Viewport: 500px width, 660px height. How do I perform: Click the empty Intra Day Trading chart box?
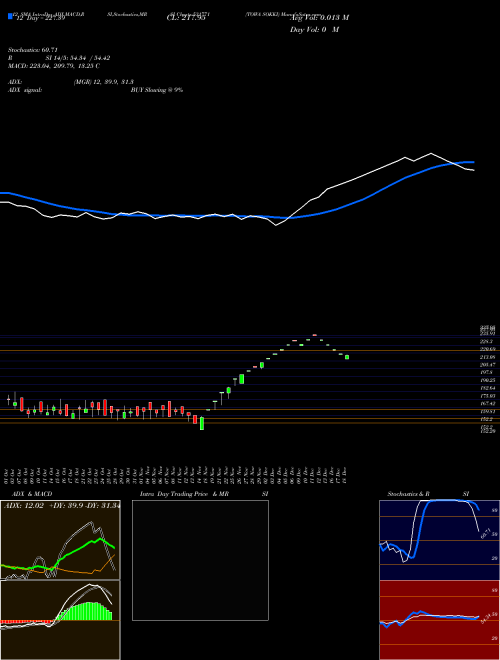(x=200, y=560)
